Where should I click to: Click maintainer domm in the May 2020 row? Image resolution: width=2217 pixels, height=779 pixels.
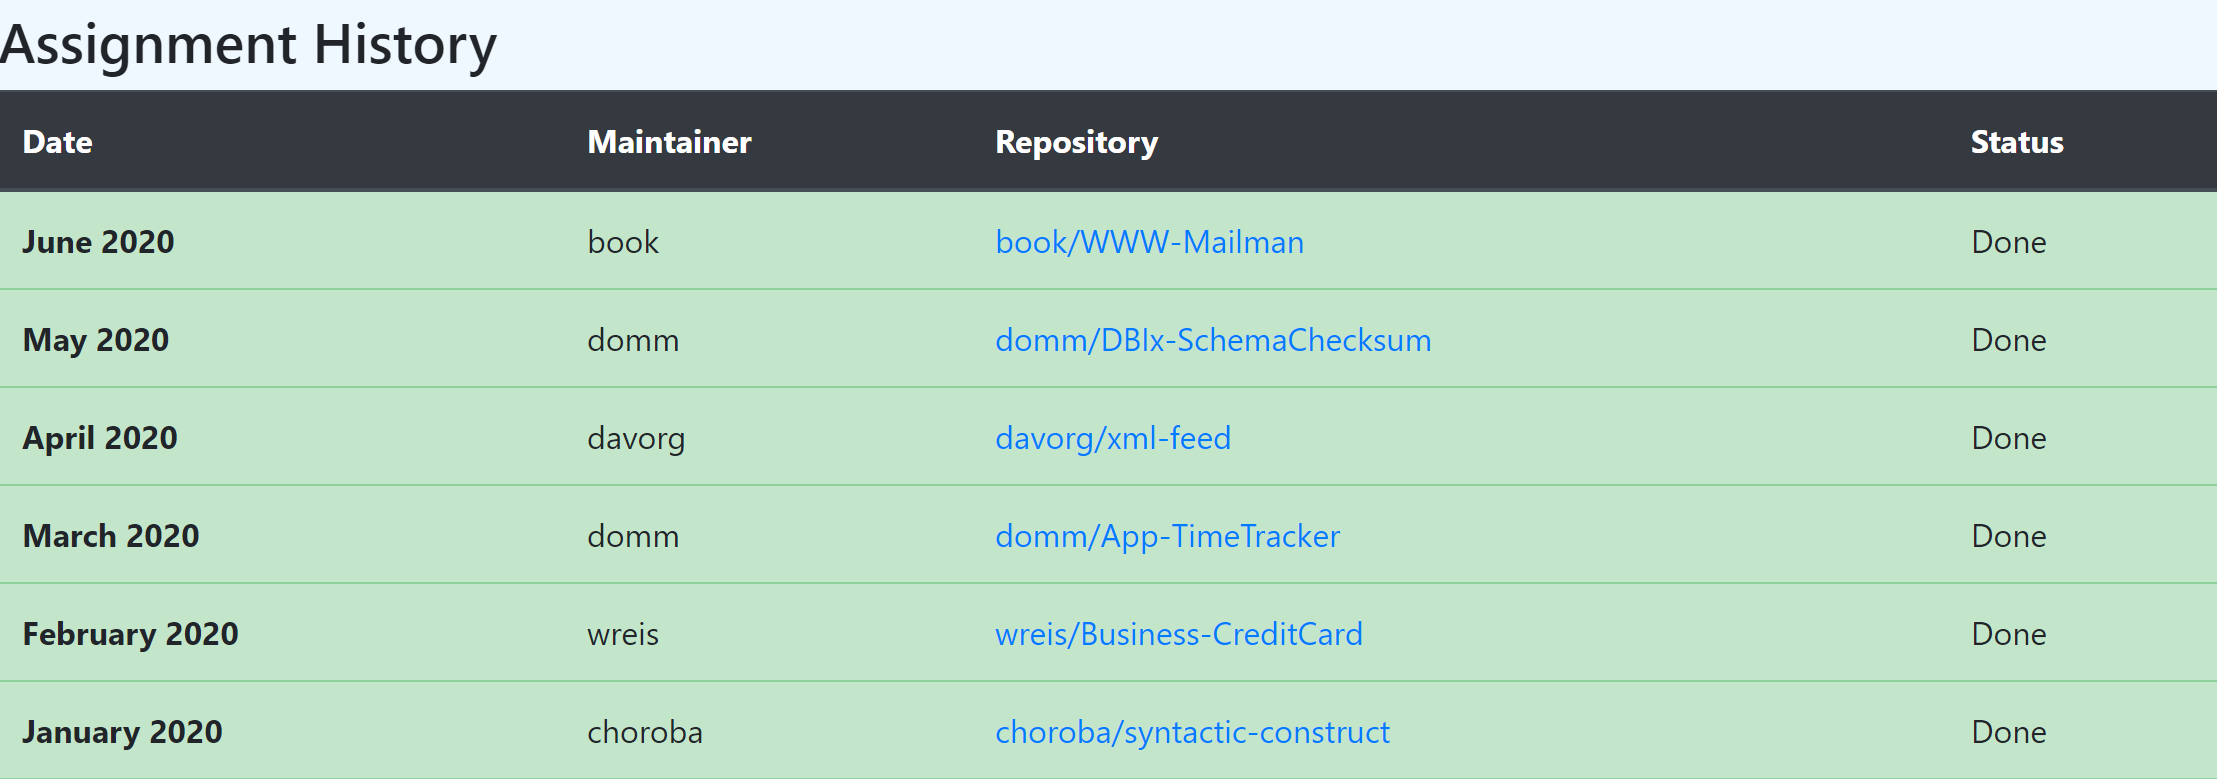633,340
